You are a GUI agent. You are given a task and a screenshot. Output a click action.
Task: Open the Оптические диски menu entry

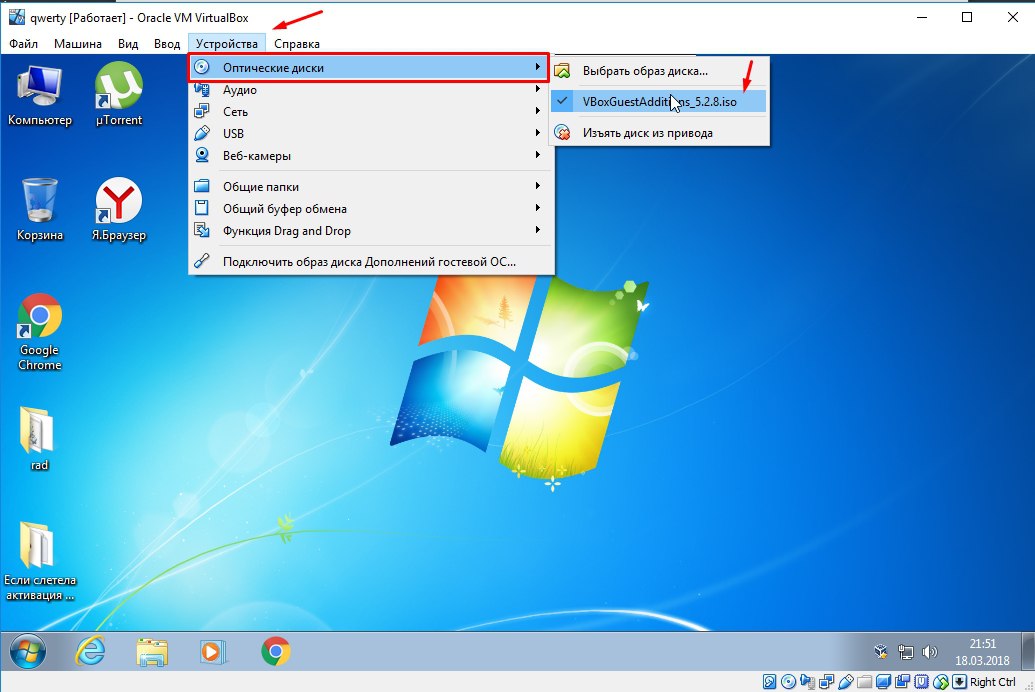(369, 67)
